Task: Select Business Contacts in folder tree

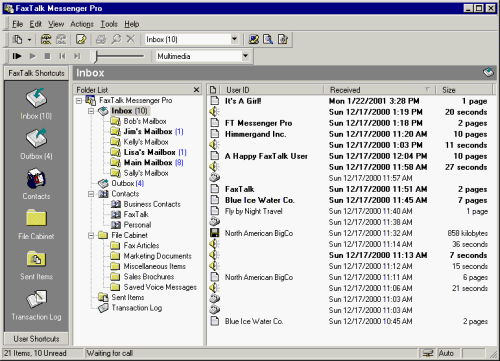Action: (x=152, y=204)
